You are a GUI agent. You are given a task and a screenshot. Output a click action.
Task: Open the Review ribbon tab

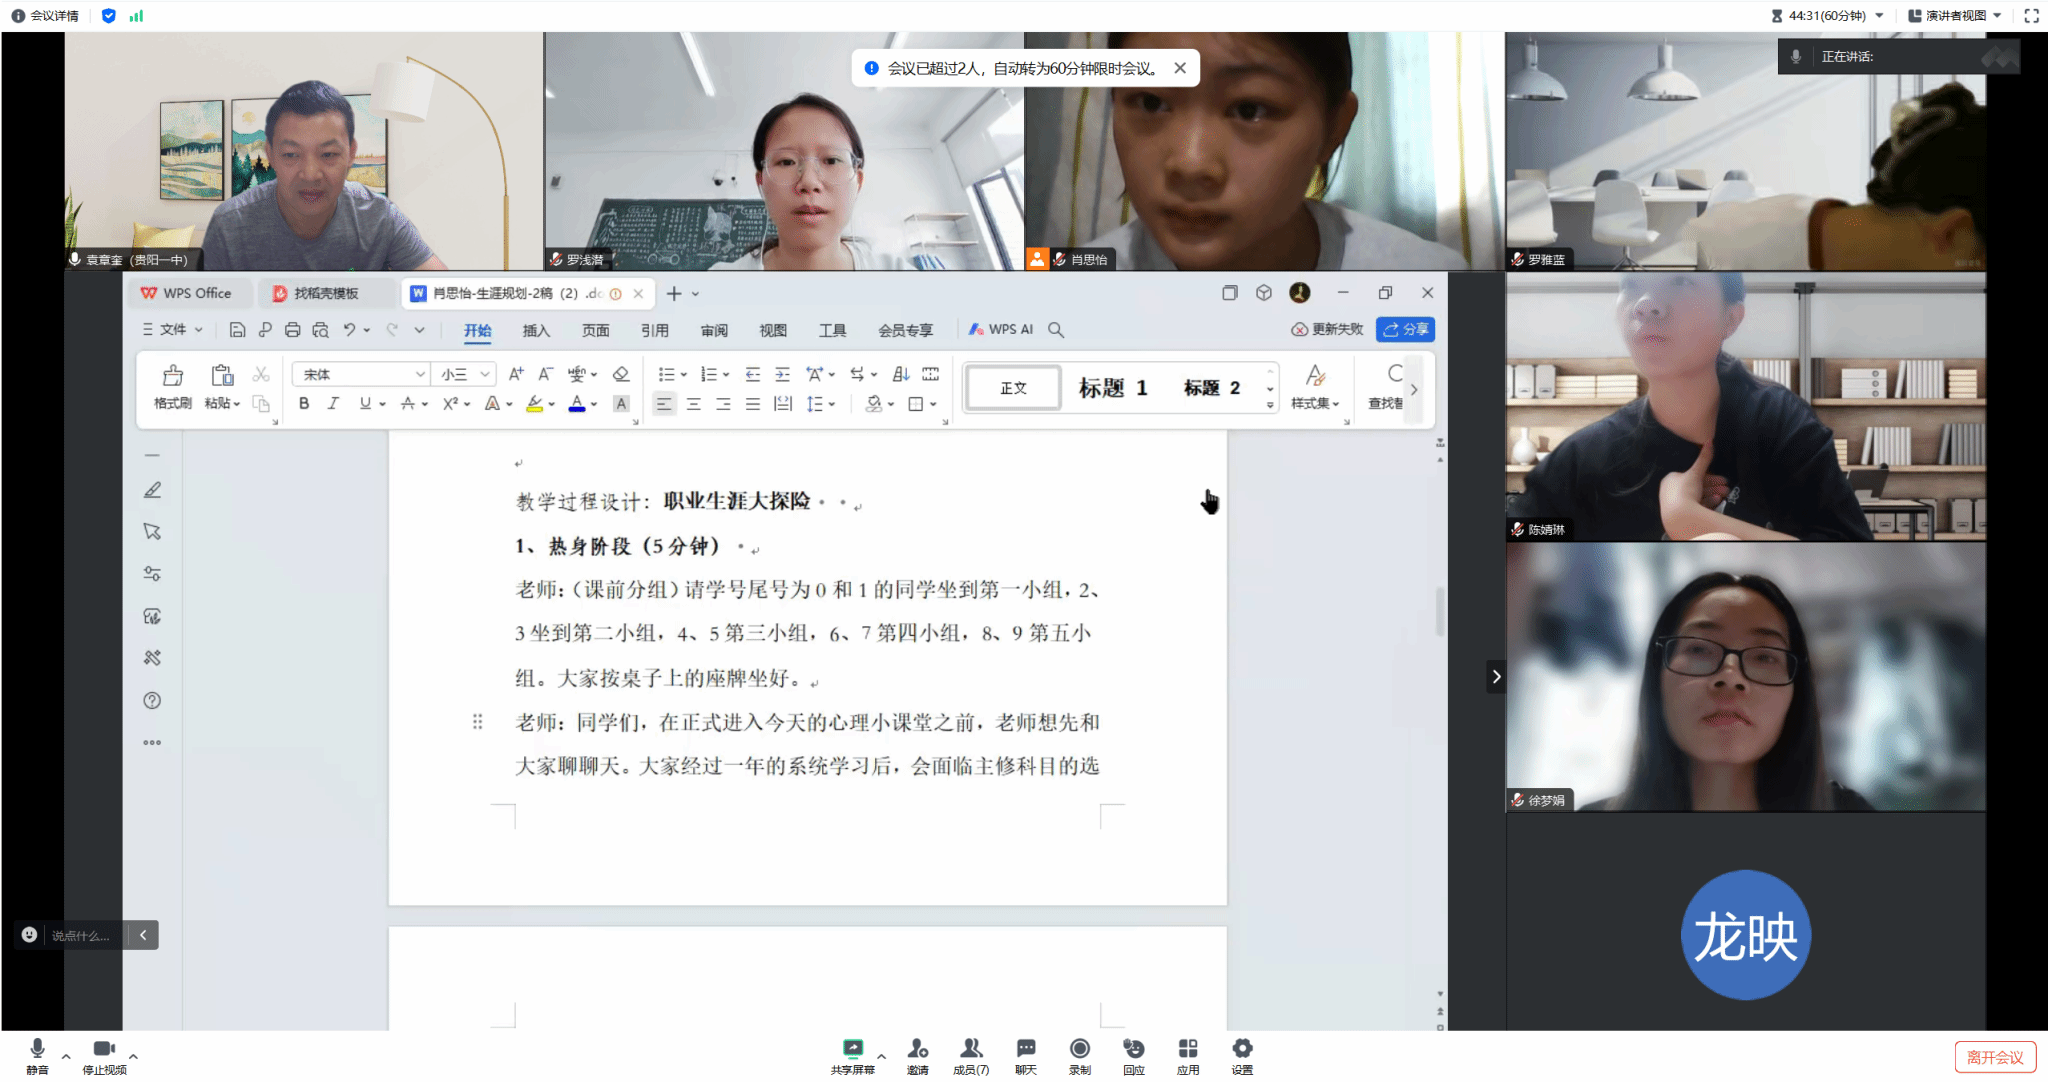tap(714, 330)
